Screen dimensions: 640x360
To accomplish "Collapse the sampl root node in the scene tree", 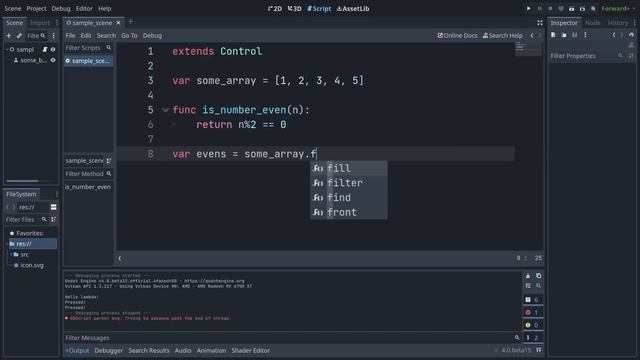I will point(7,49).
